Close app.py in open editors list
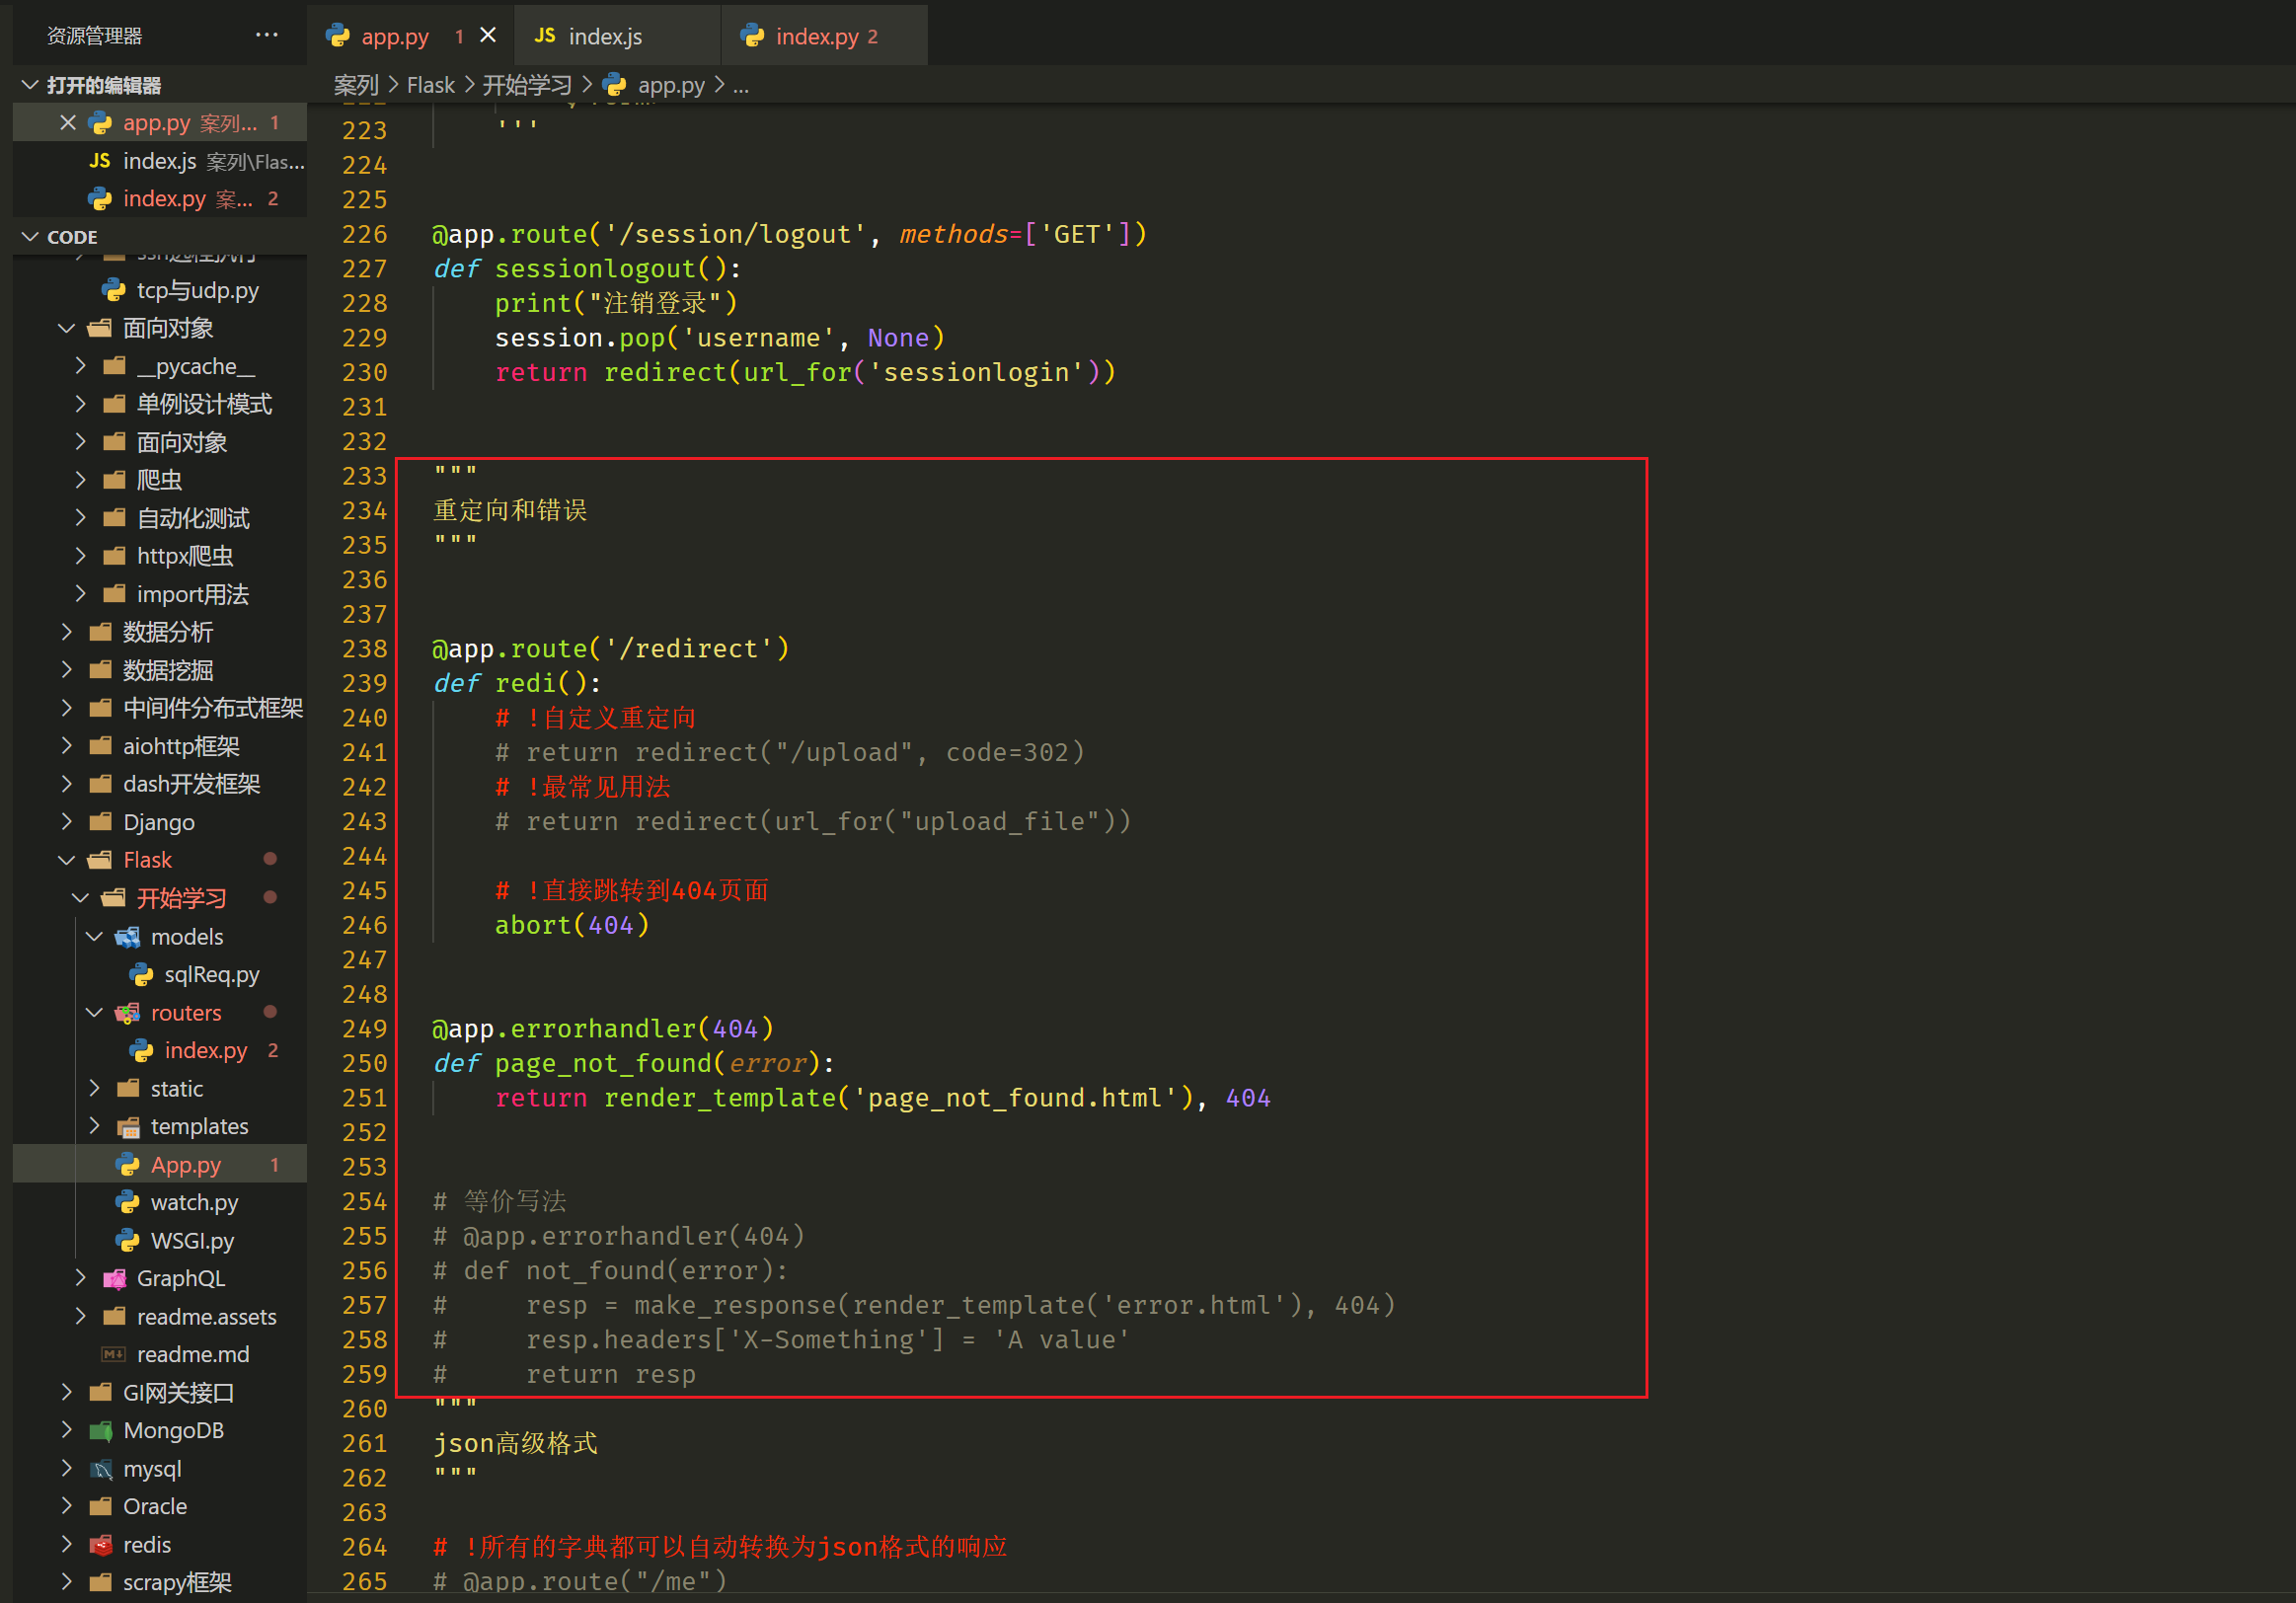The image size is (2296, 1603). [68, 123]
